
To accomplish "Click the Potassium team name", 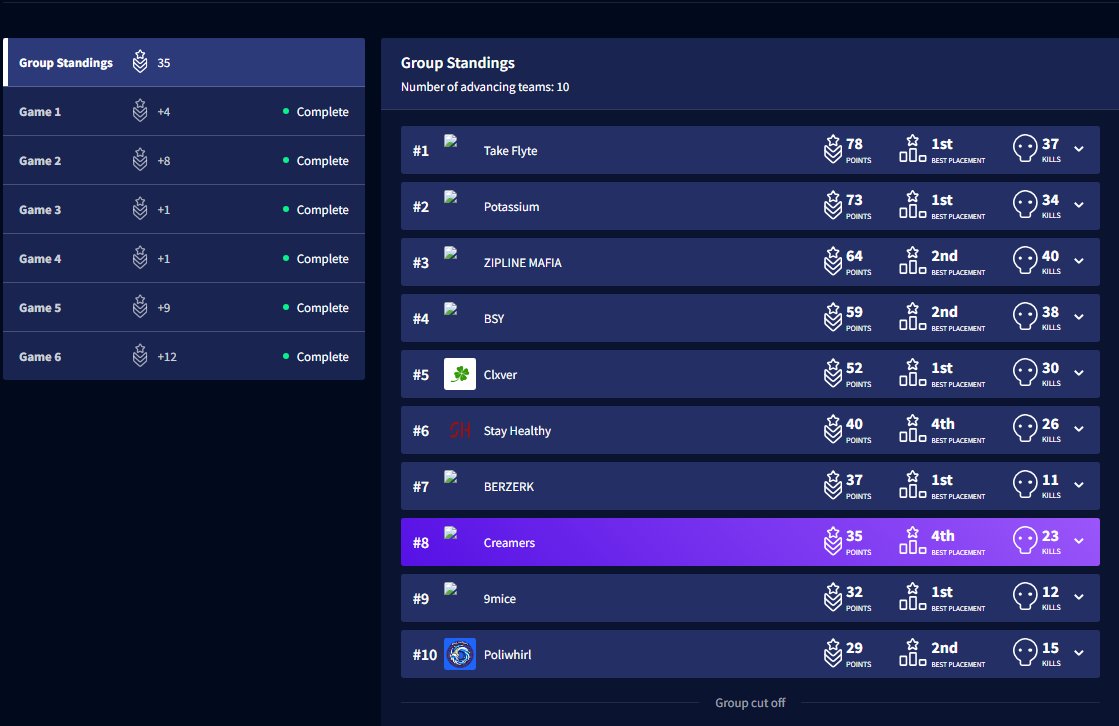I will pyautogui.click(x=511, y=206).
